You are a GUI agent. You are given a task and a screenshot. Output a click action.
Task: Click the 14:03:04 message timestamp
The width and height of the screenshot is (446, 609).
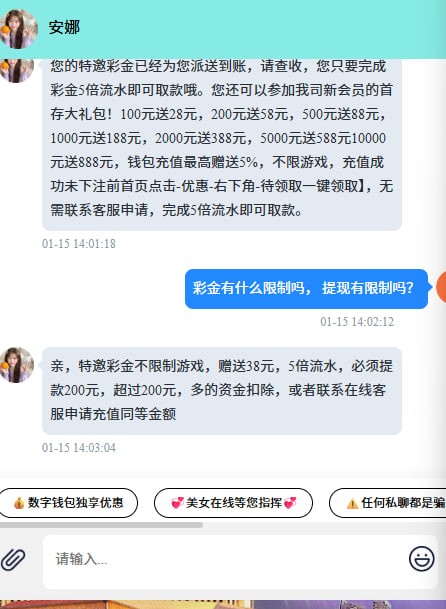pos(79,447)
